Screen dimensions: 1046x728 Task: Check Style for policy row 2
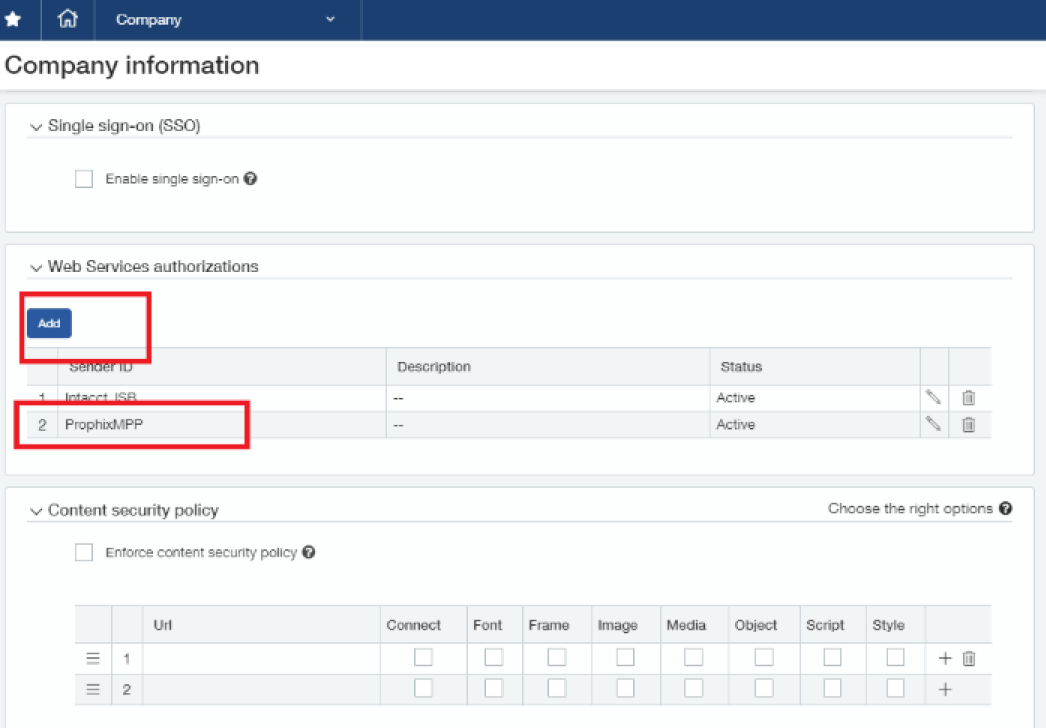pos(895,688)
